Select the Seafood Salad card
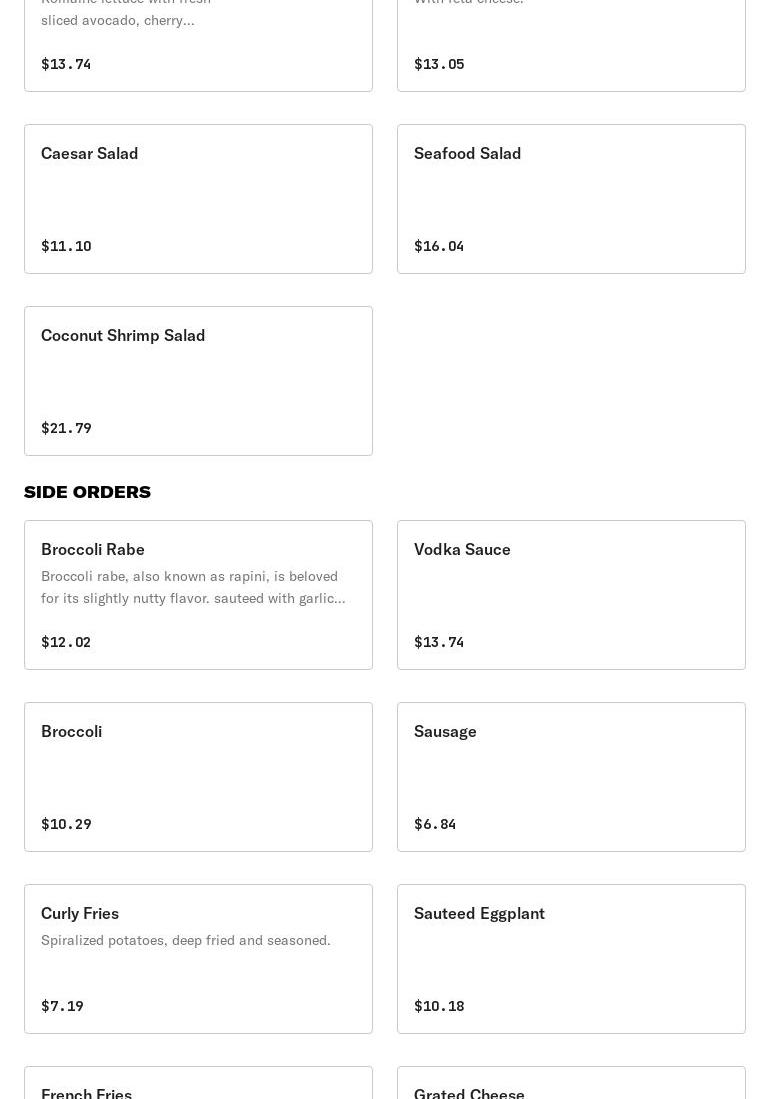The width and height of the screenshot is (770, 1099). pos(571,199)
